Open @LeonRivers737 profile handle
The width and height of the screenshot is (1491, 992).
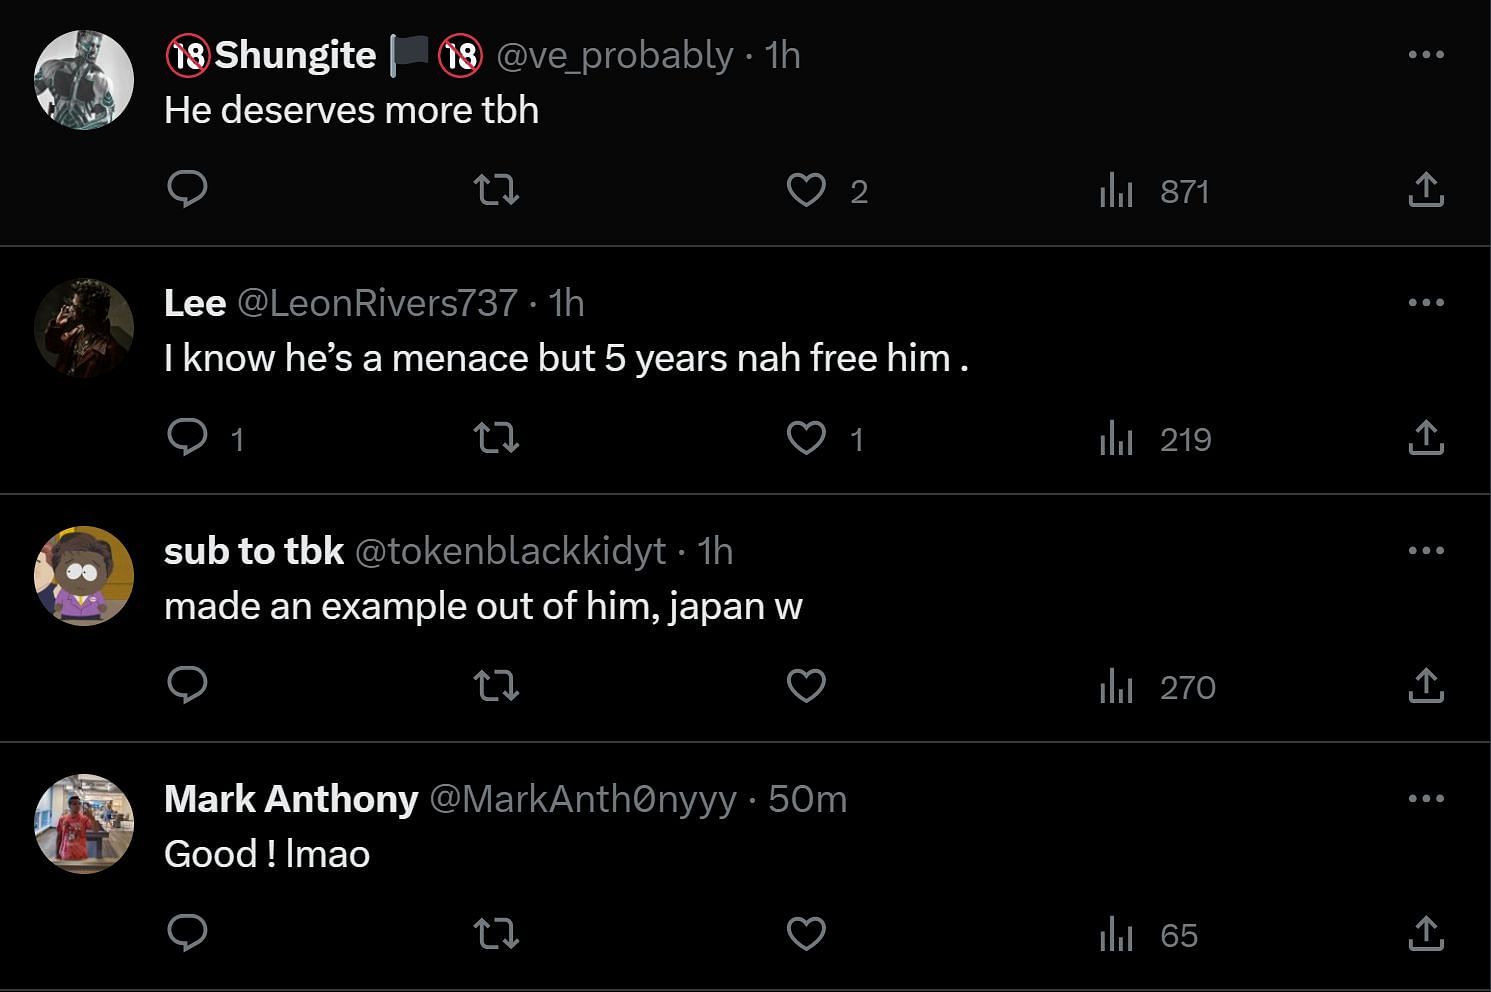pyautogui.click(x=377, y=303)
